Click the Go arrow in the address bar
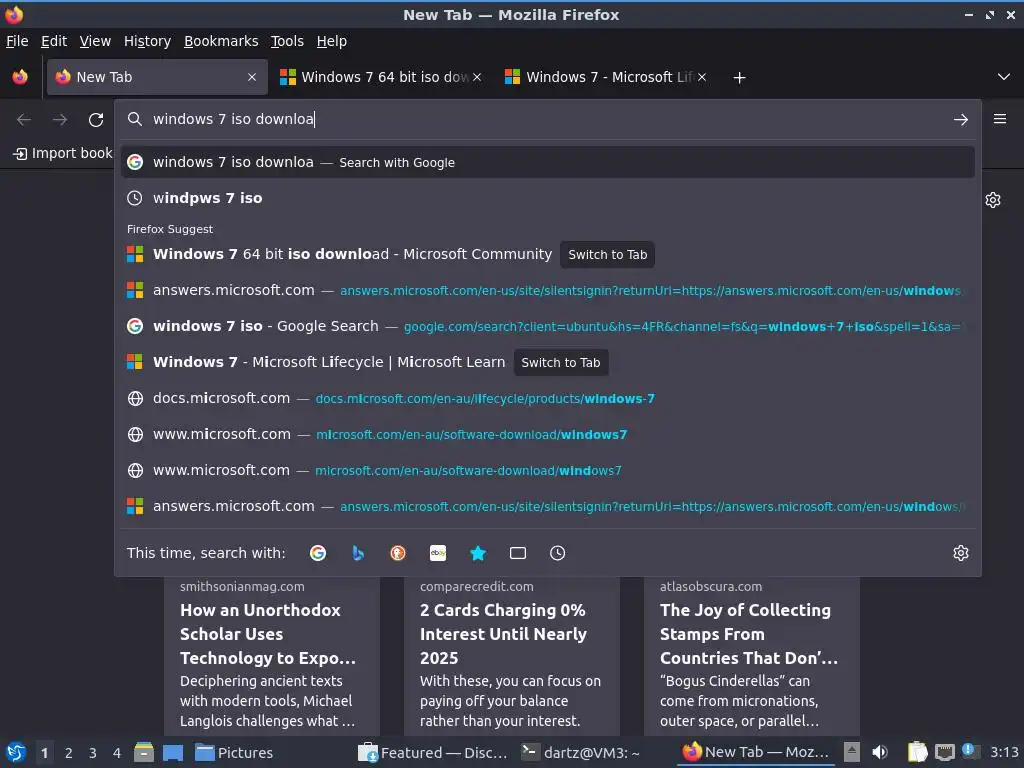The image size is (1024, 768). click(x=961, y=120)
